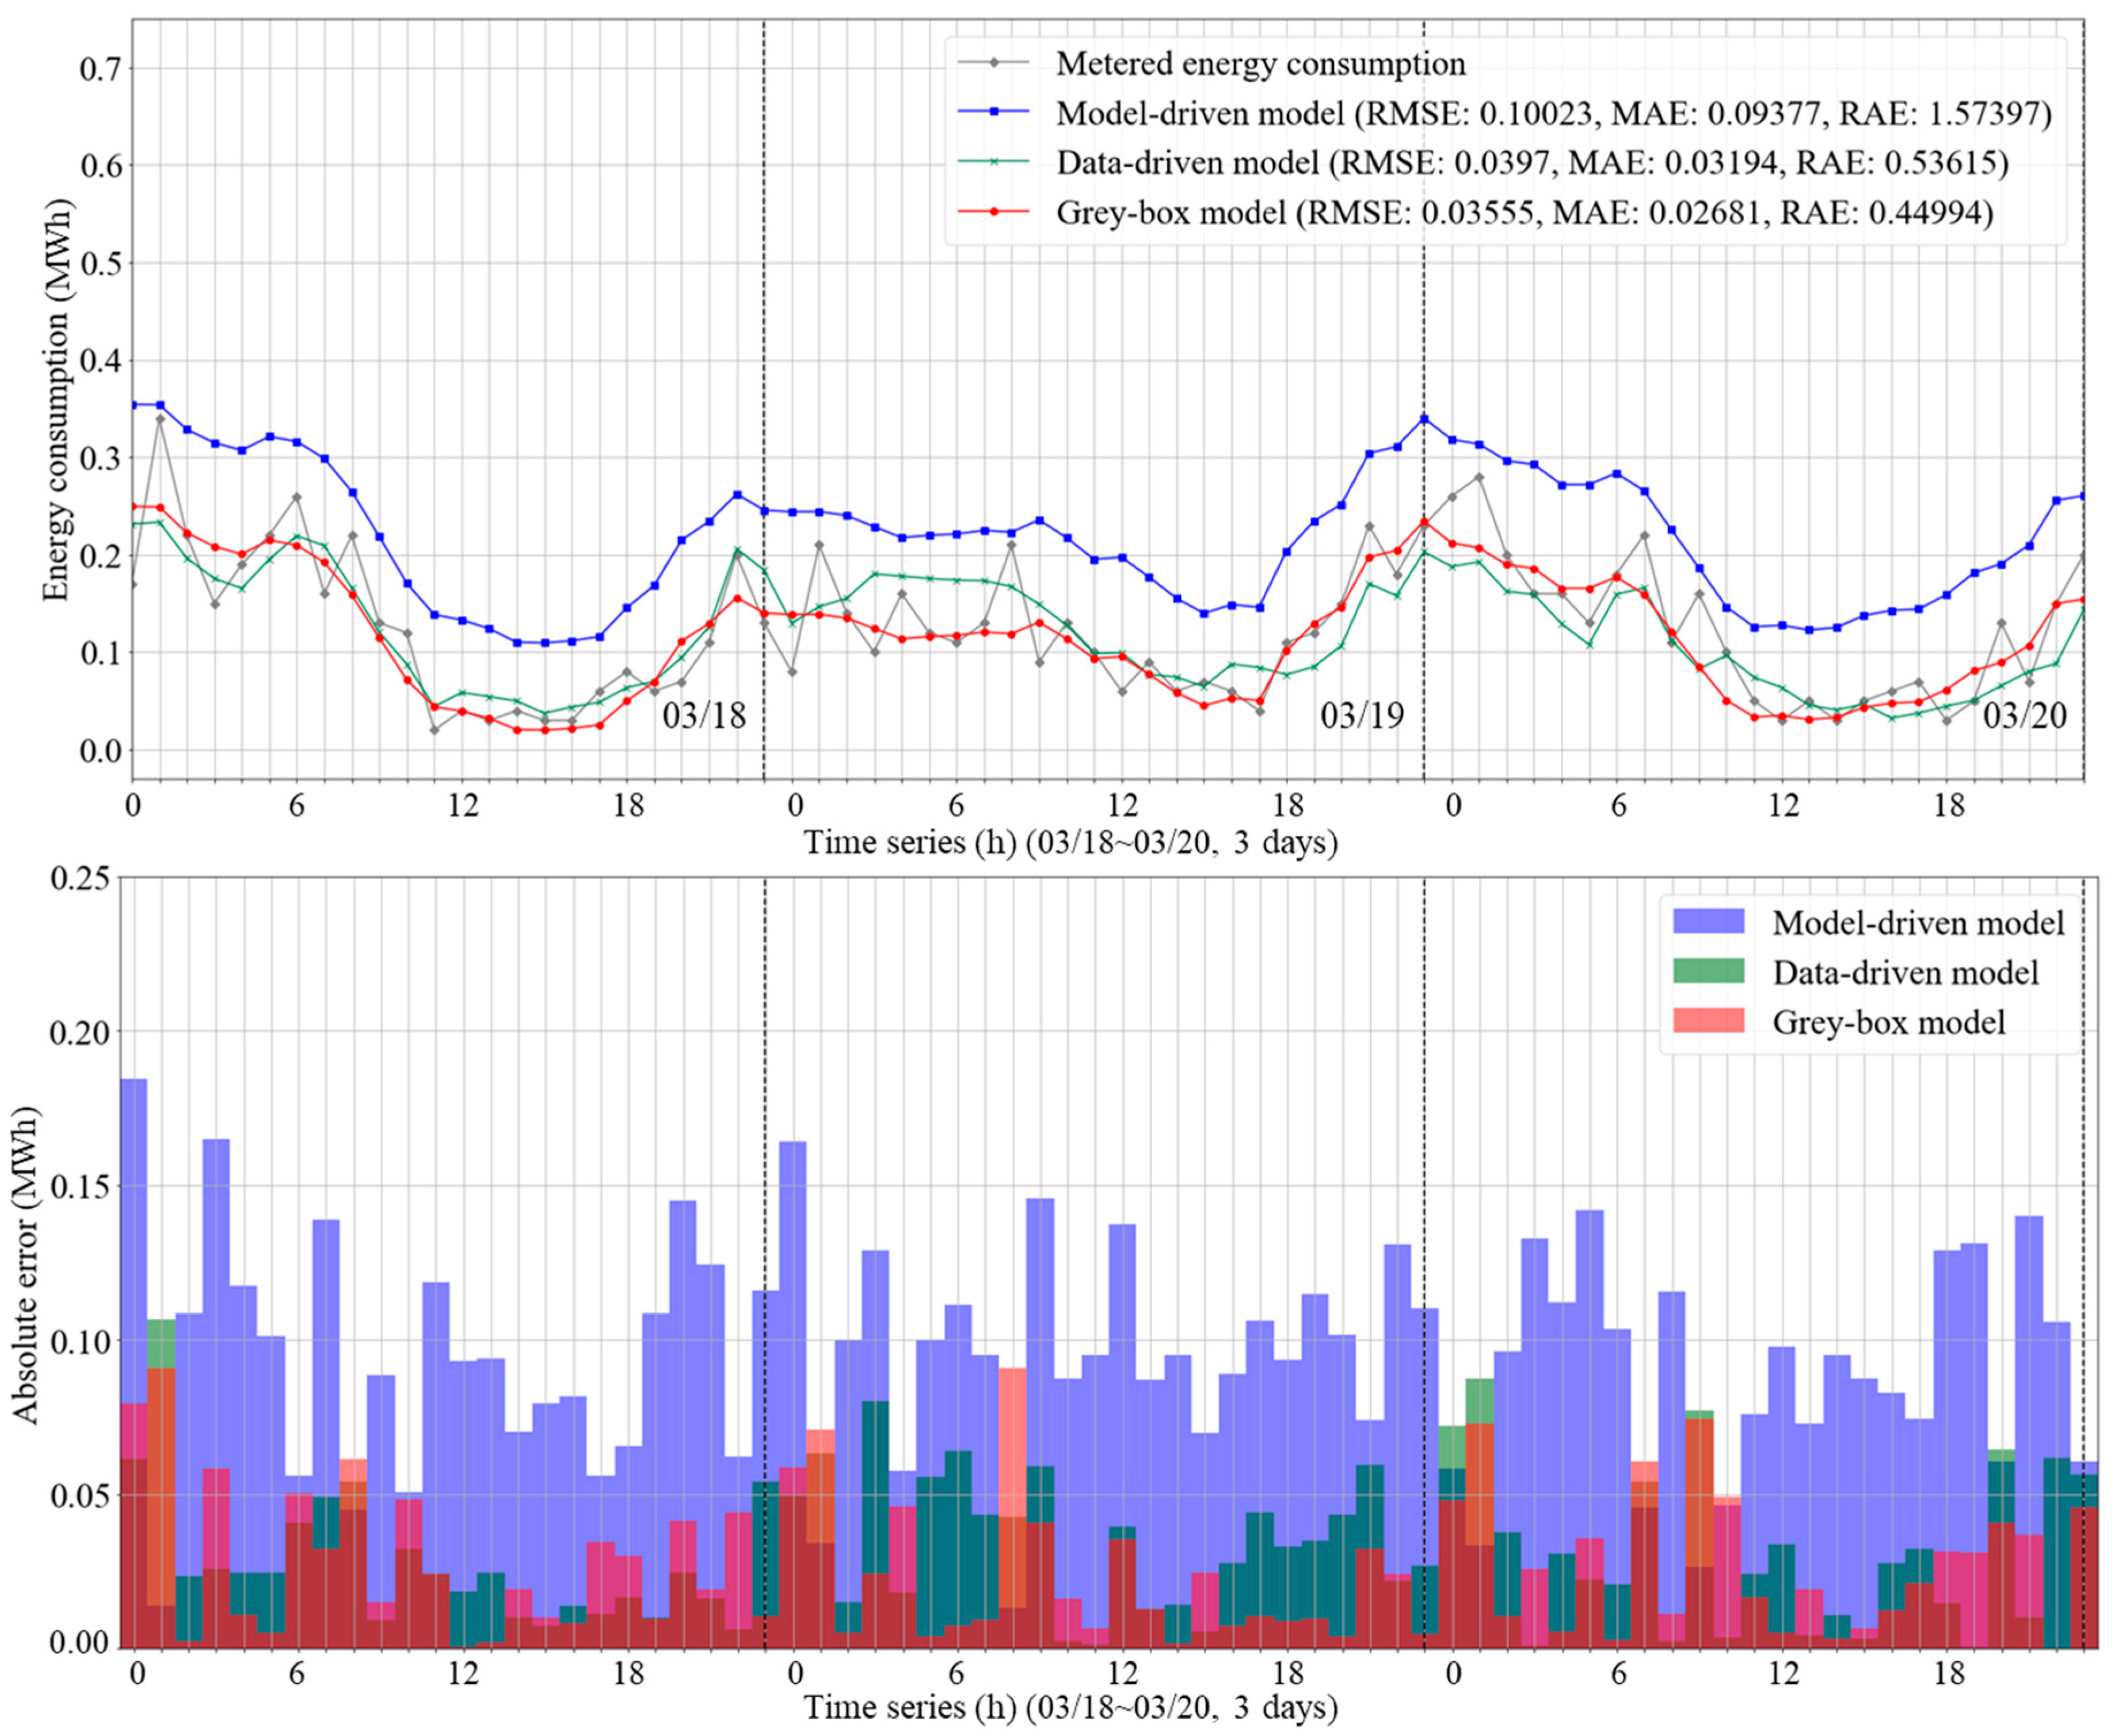Click the green Data-driven model legend line marker
Image resolution: width=2115 pixels, height=1736 pixels.
tap(994, 162)
